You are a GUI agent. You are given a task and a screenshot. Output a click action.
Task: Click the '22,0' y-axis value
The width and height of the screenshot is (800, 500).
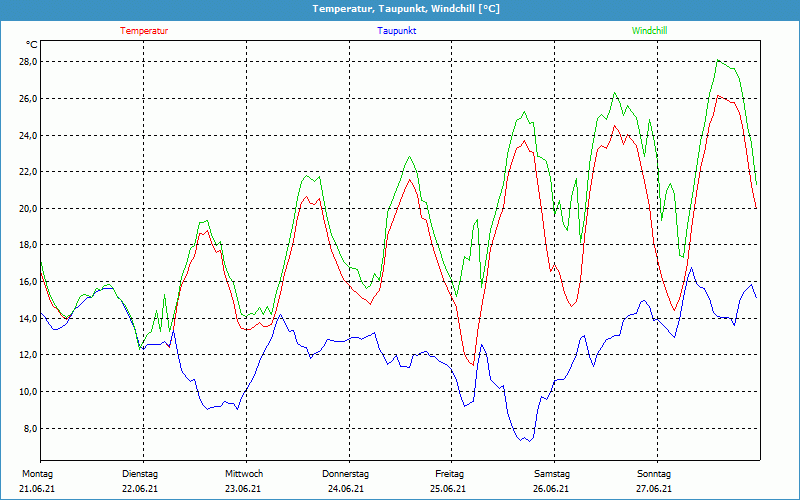pyautogui.click(x=26, y=171)
